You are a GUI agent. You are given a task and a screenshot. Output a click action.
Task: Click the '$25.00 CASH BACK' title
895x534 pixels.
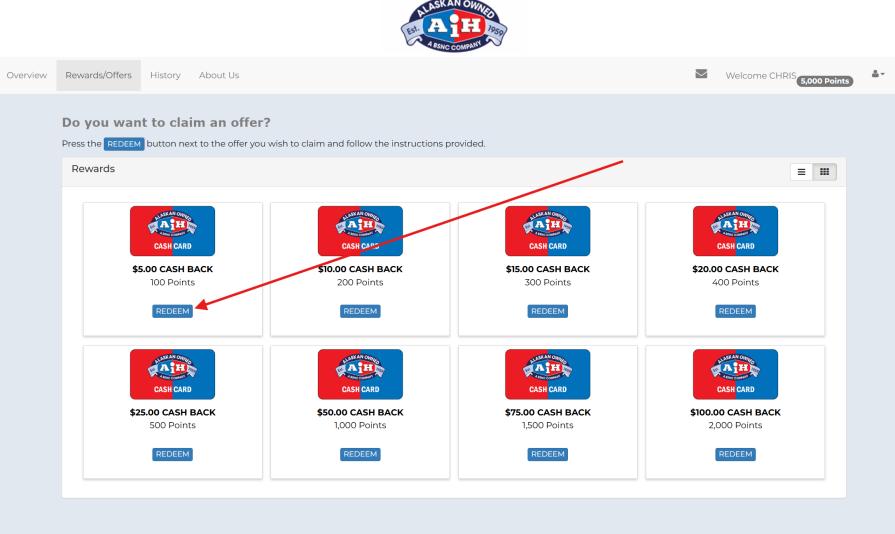coord(172,412)
